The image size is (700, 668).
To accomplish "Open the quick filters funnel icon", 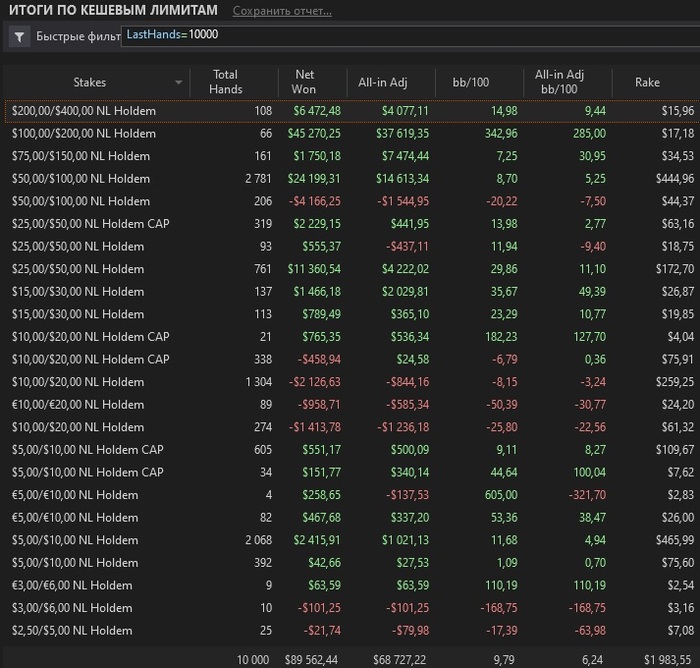I will pos(19,37).
